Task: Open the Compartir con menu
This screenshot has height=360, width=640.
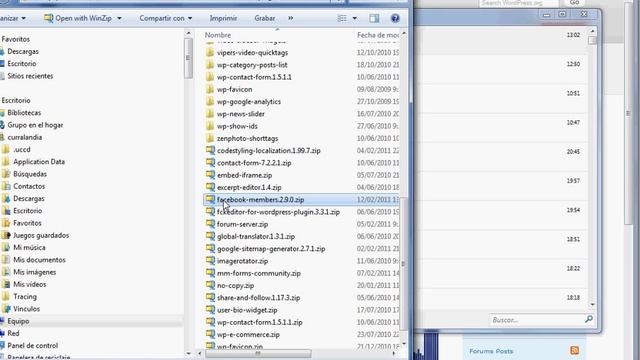Action: point(165,18)
